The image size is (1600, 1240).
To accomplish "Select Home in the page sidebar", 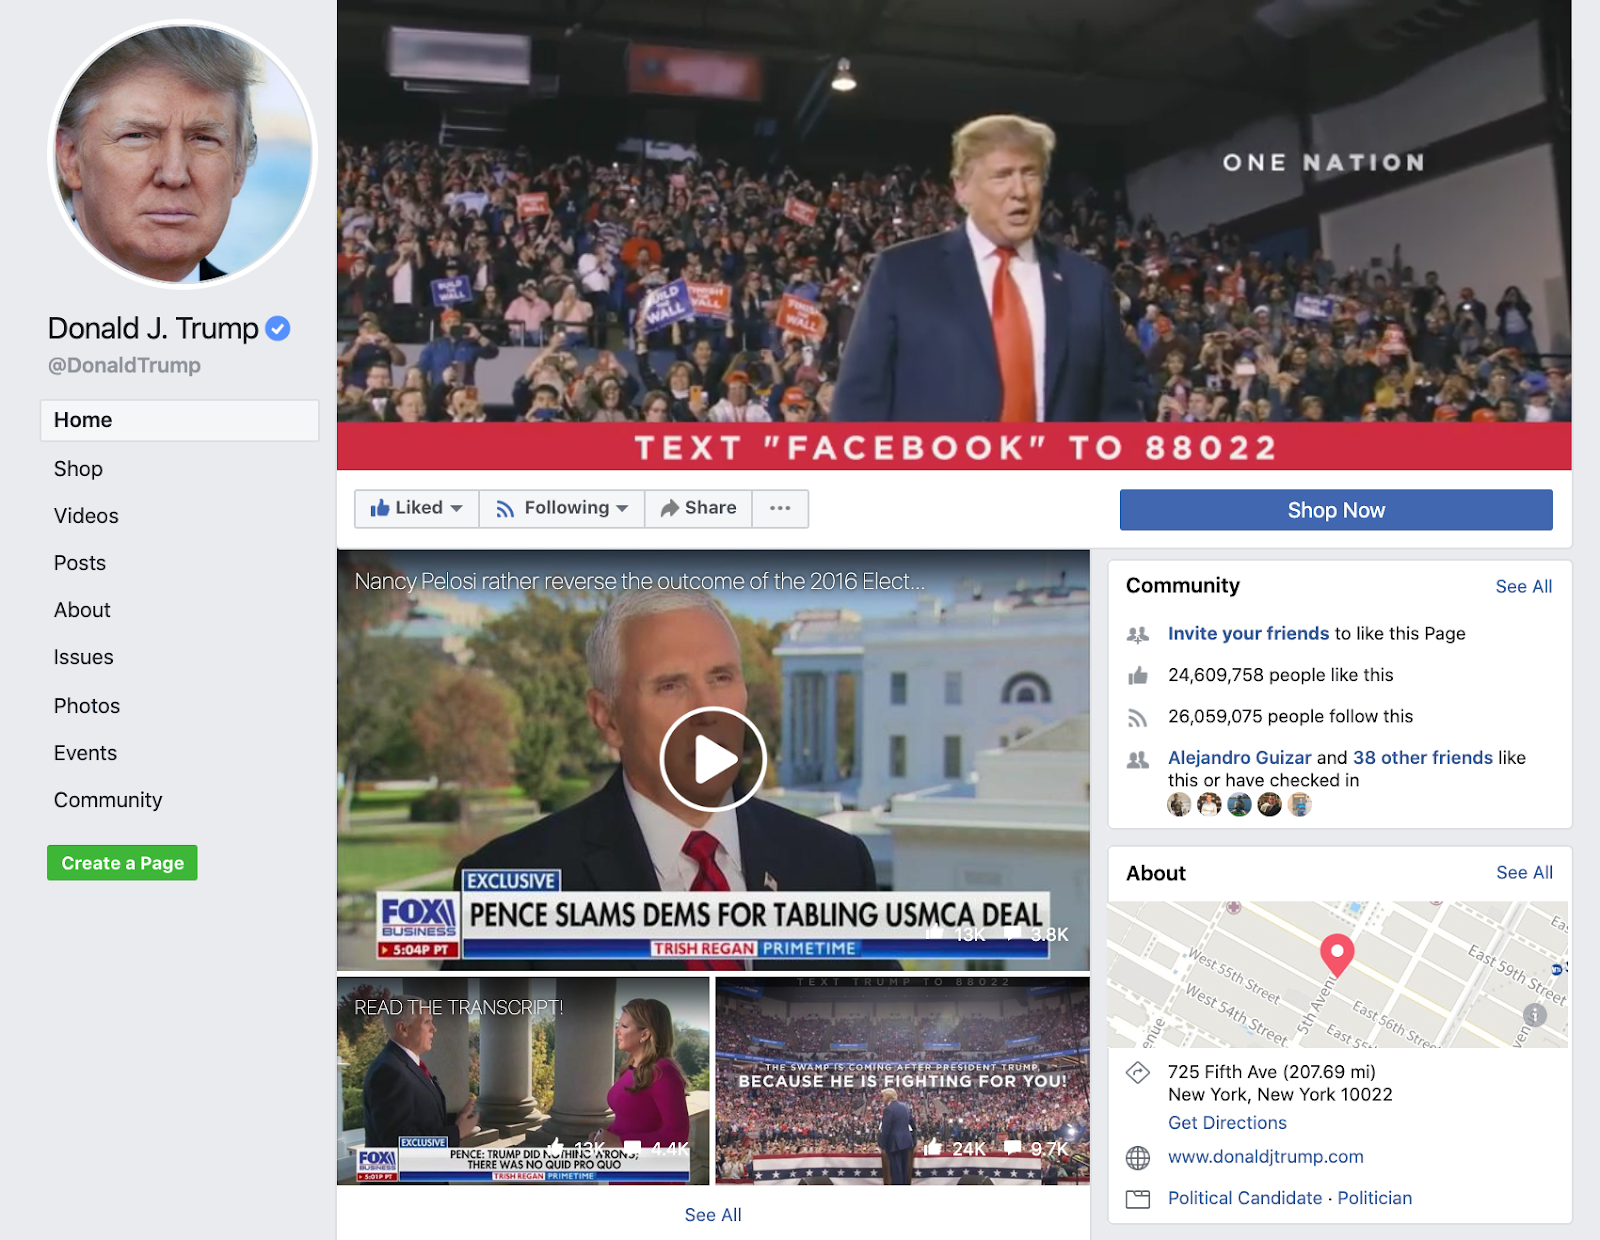I will click(x=180, y=420).
